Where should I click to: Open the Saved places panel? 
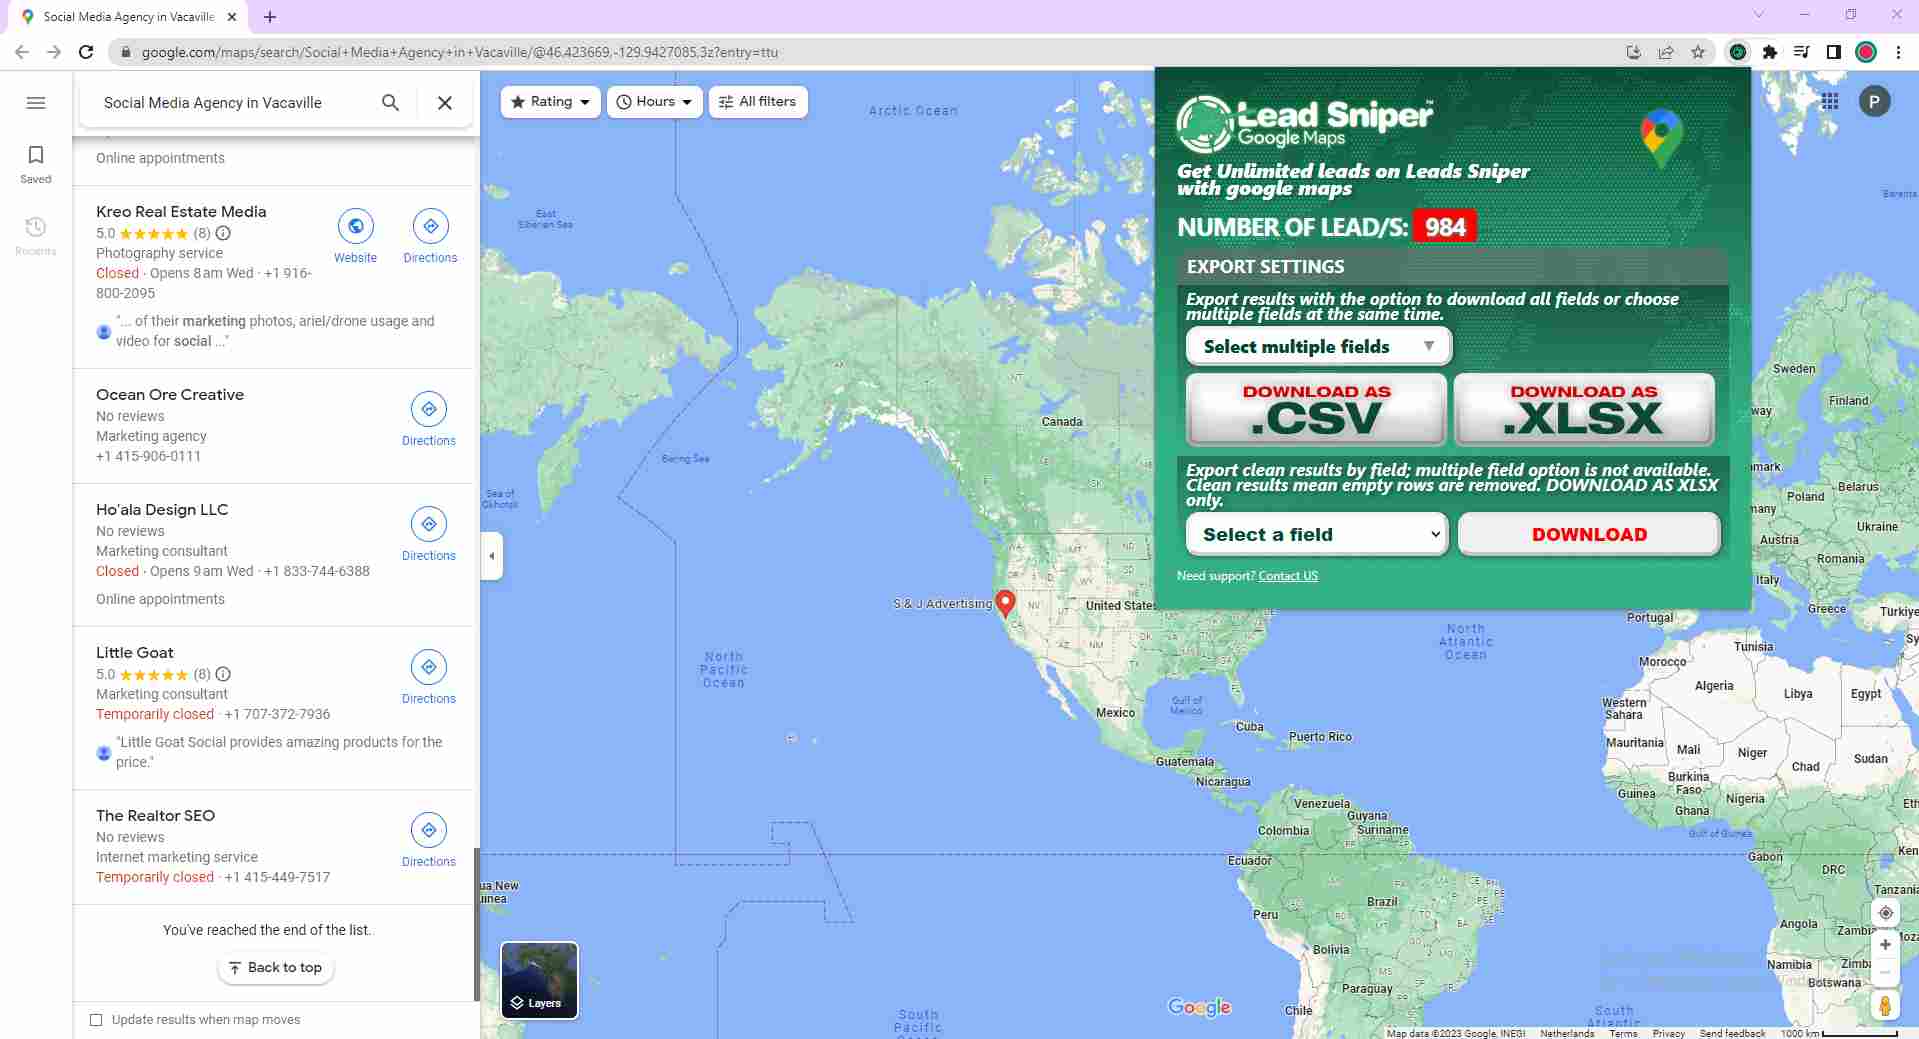pyautogui.click(x=36, y=163)
